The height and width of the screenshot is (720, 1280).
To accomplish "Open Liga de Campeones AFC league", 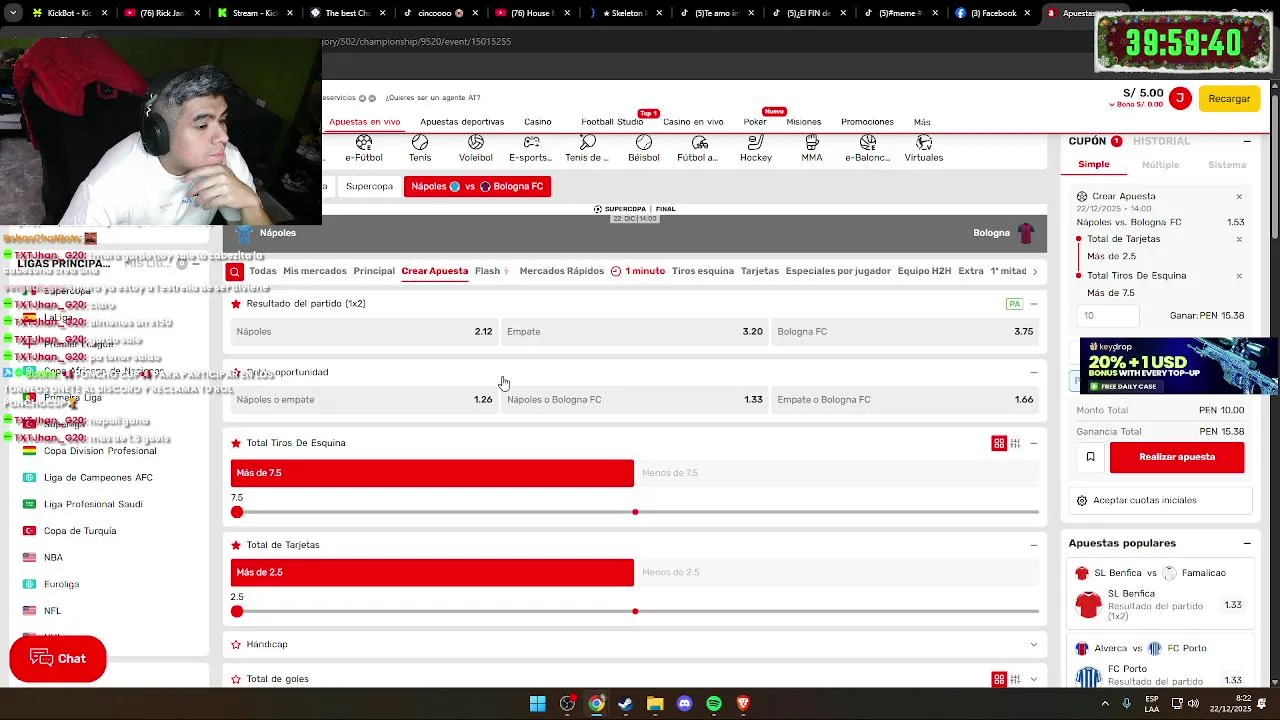I will 98,478.
